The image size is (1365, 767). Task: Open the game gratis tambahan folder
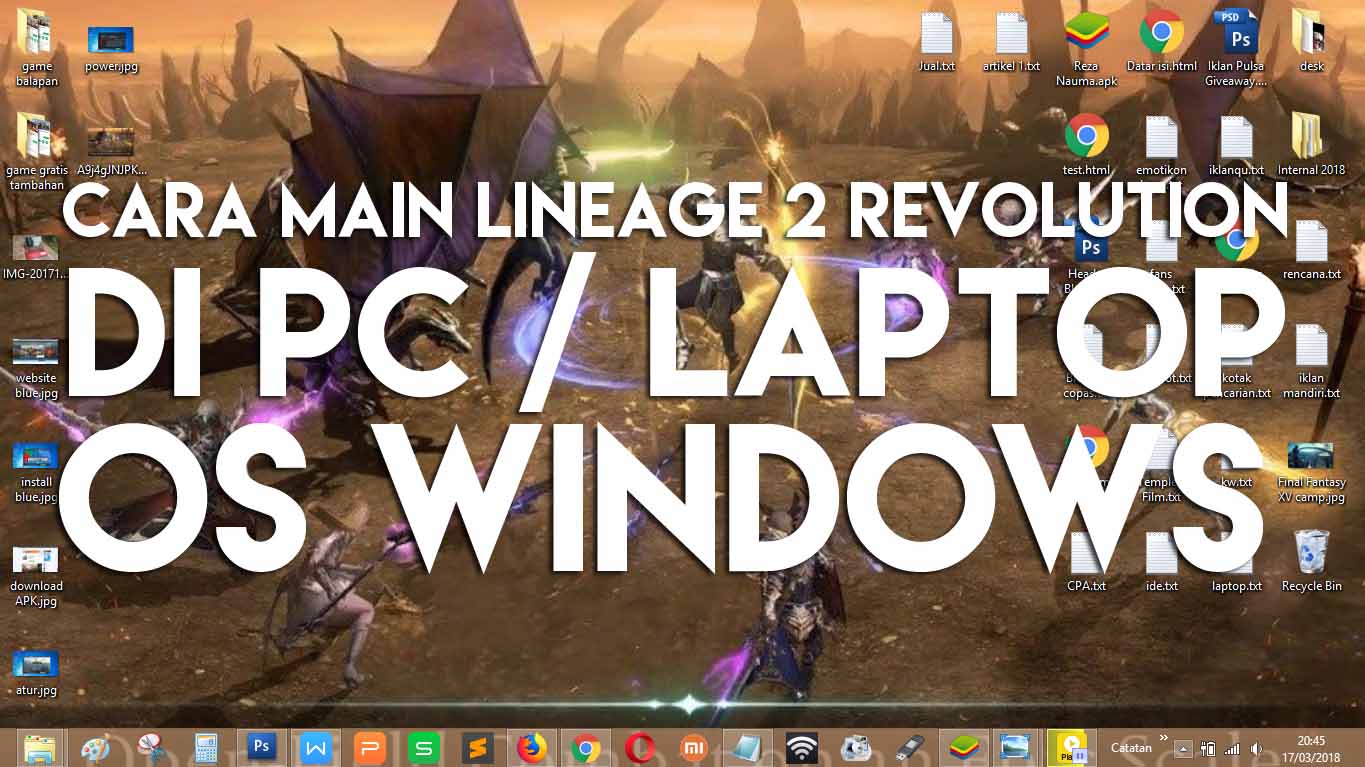click(x=37, y=152)
